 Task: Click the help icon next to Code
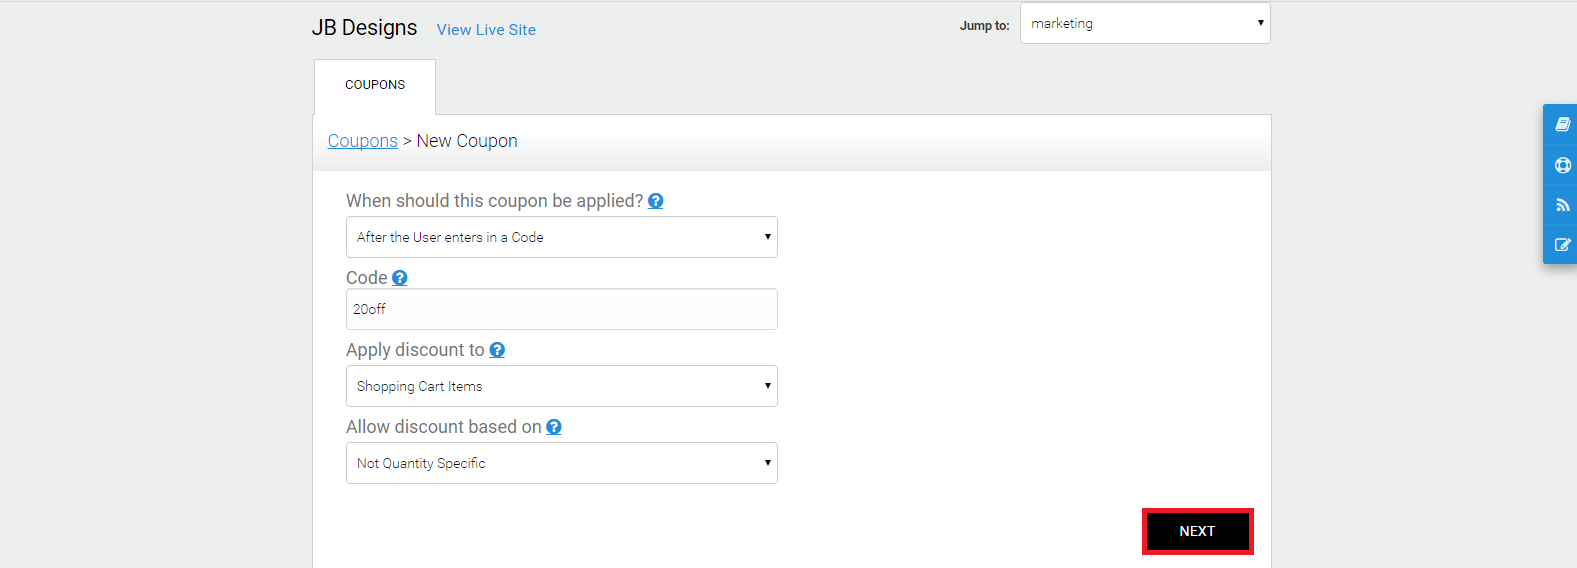pyautogui.click(x=400, y=278)
